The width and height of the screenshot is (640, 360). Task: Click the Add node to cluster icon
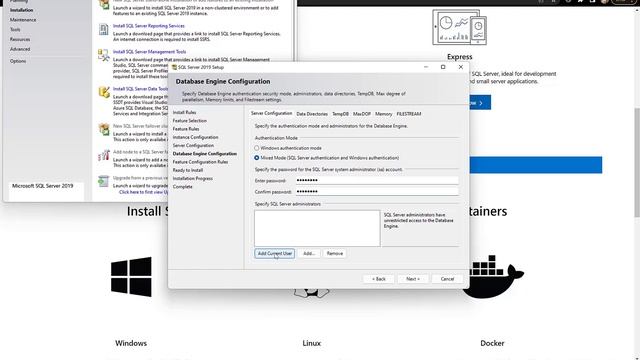pyautogui.click(x=104, y=155)
